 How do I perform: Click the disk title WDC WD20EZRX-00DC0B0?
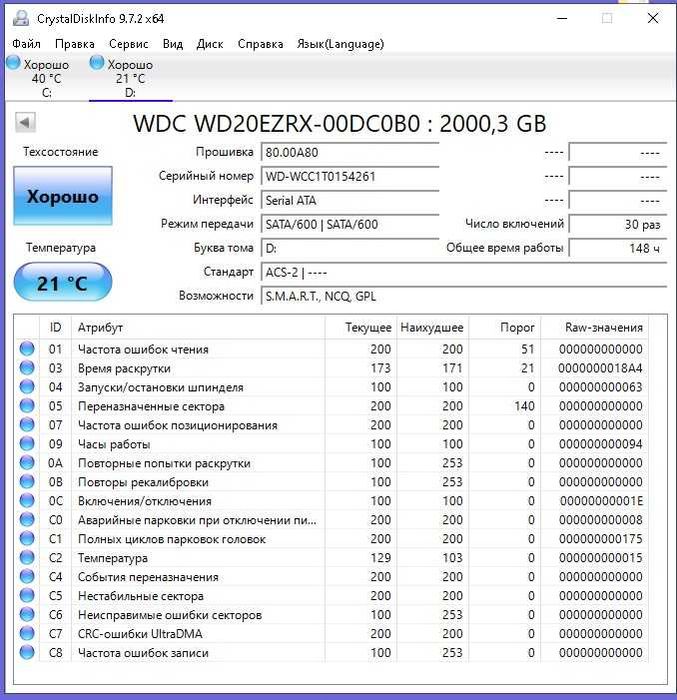(x=276, y=123)
